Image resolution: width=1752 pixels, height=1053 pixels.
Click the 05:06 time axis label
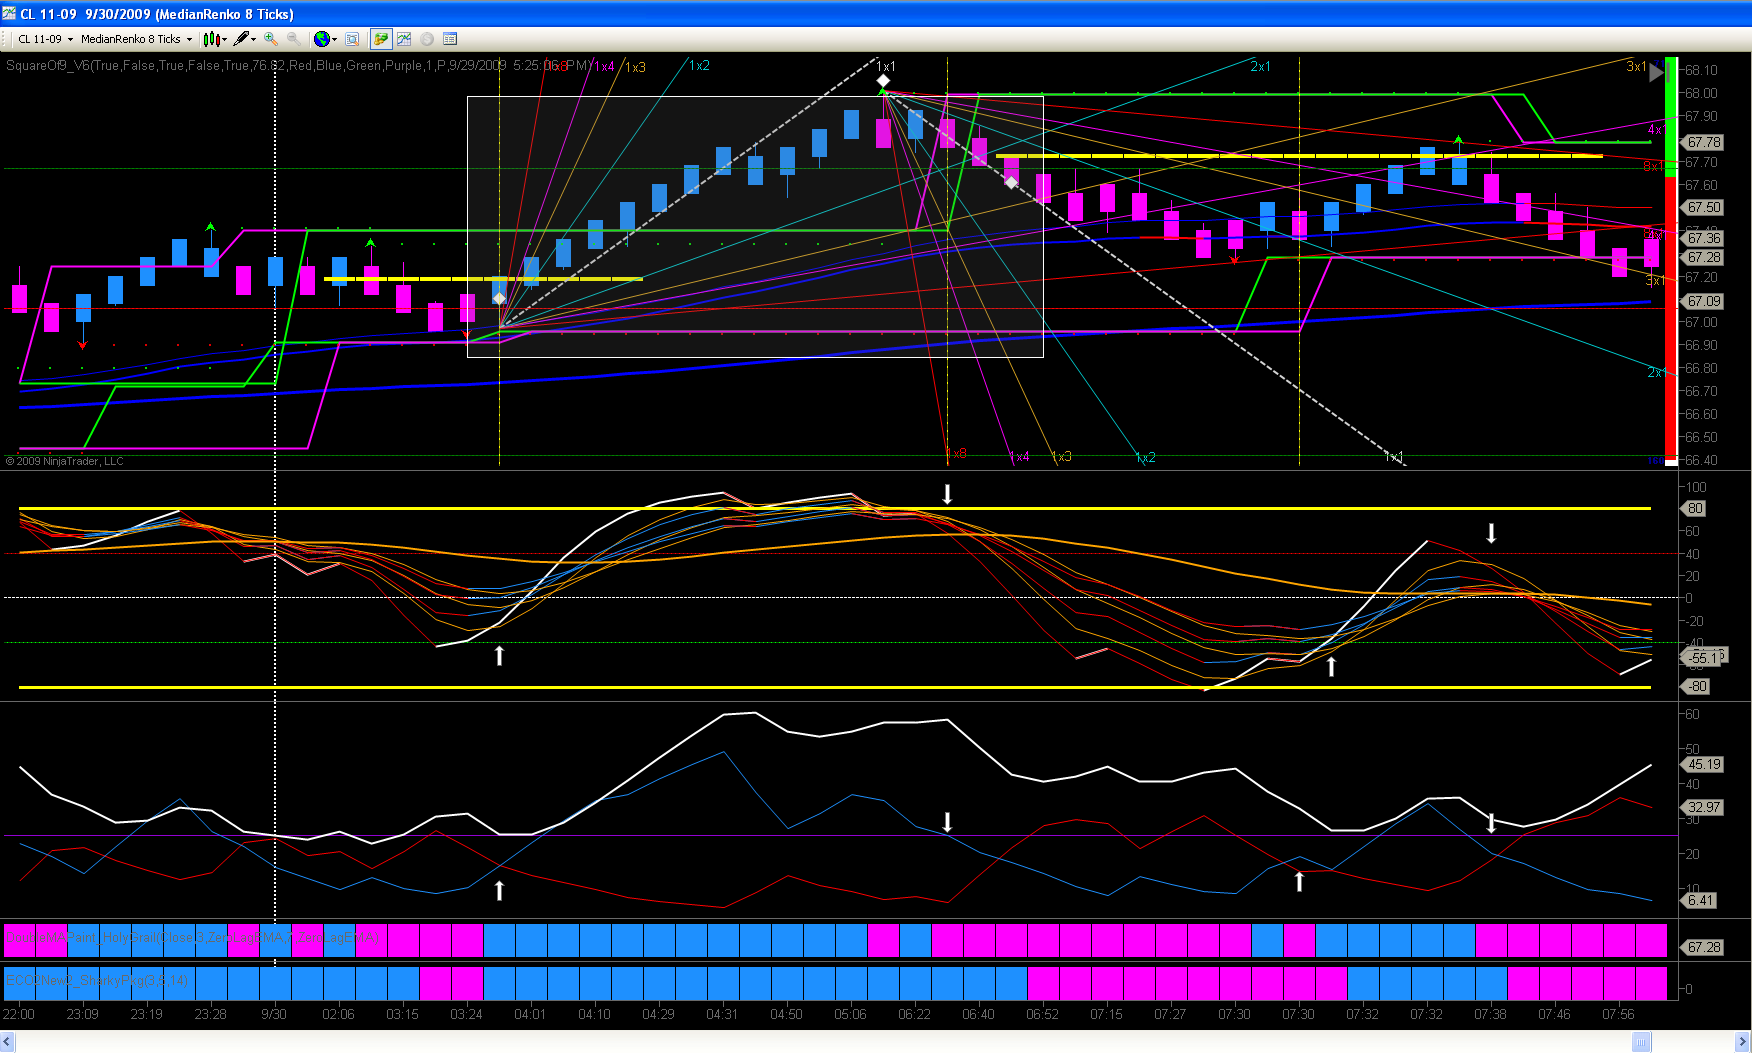850,1014
